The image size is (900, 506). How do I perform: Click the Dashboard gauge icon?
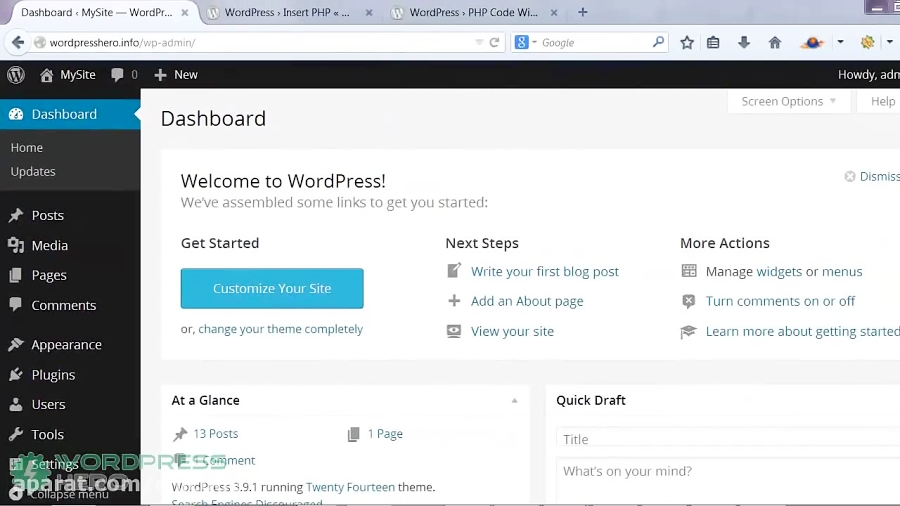16,114
